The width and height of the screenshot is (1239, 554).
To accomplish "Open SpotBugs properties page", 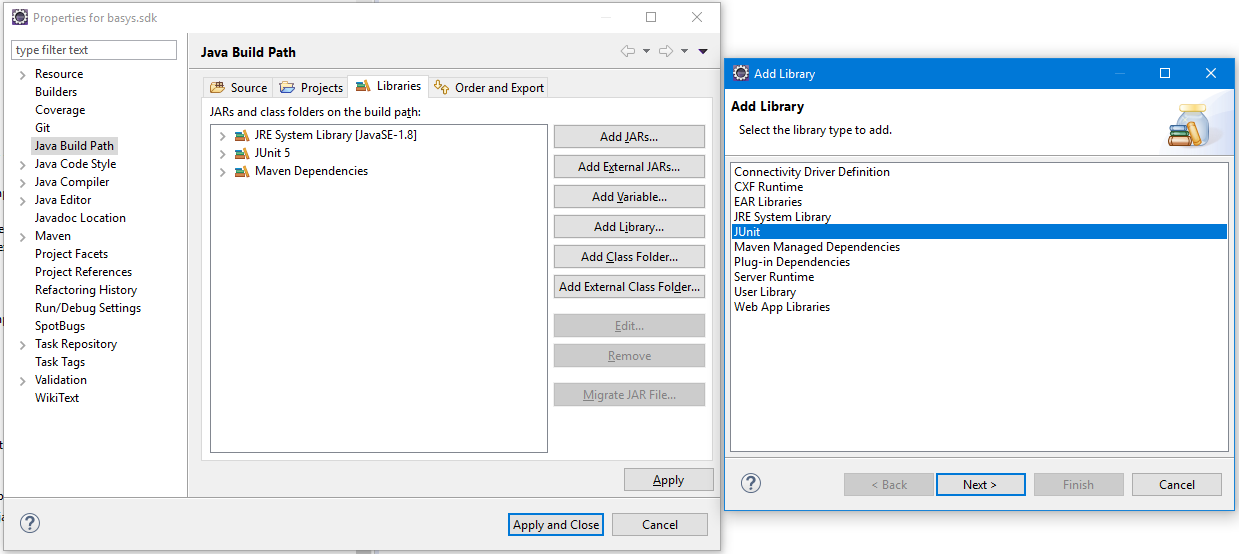I will click(60, 326).
